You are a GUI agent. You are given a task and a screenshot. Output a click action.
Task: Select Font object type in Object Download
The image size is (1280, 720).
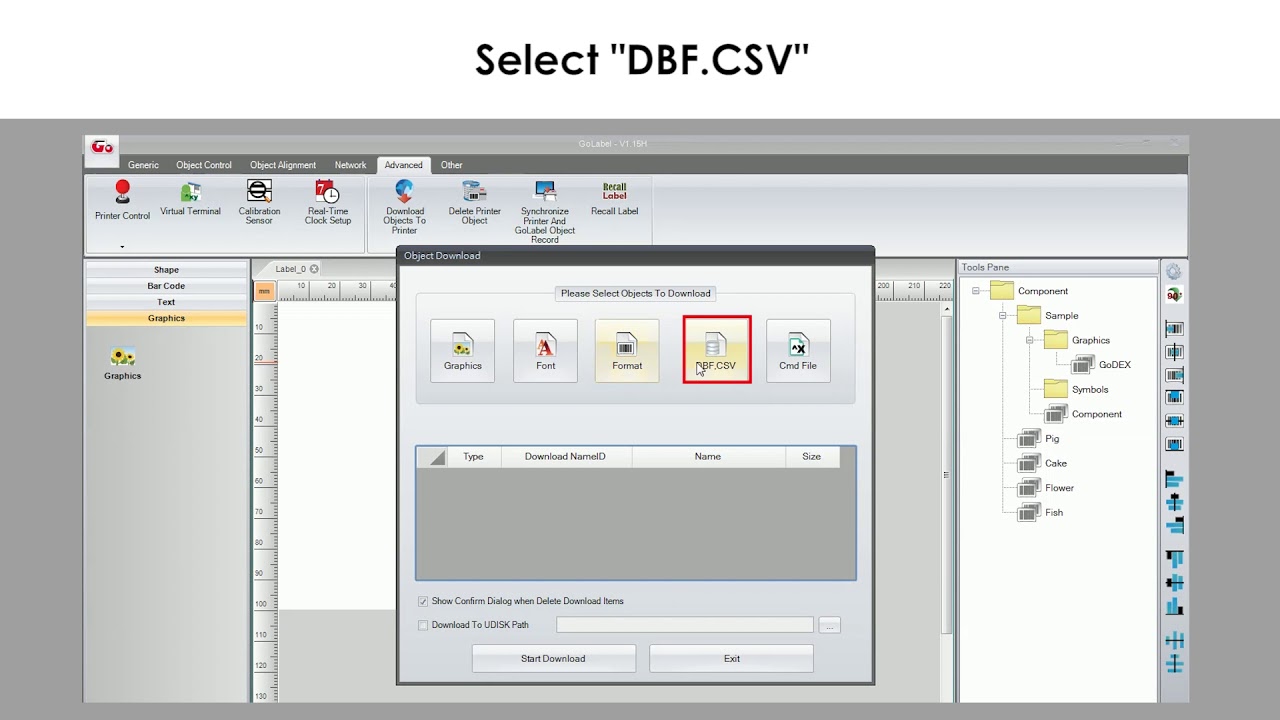coord(545,350)
